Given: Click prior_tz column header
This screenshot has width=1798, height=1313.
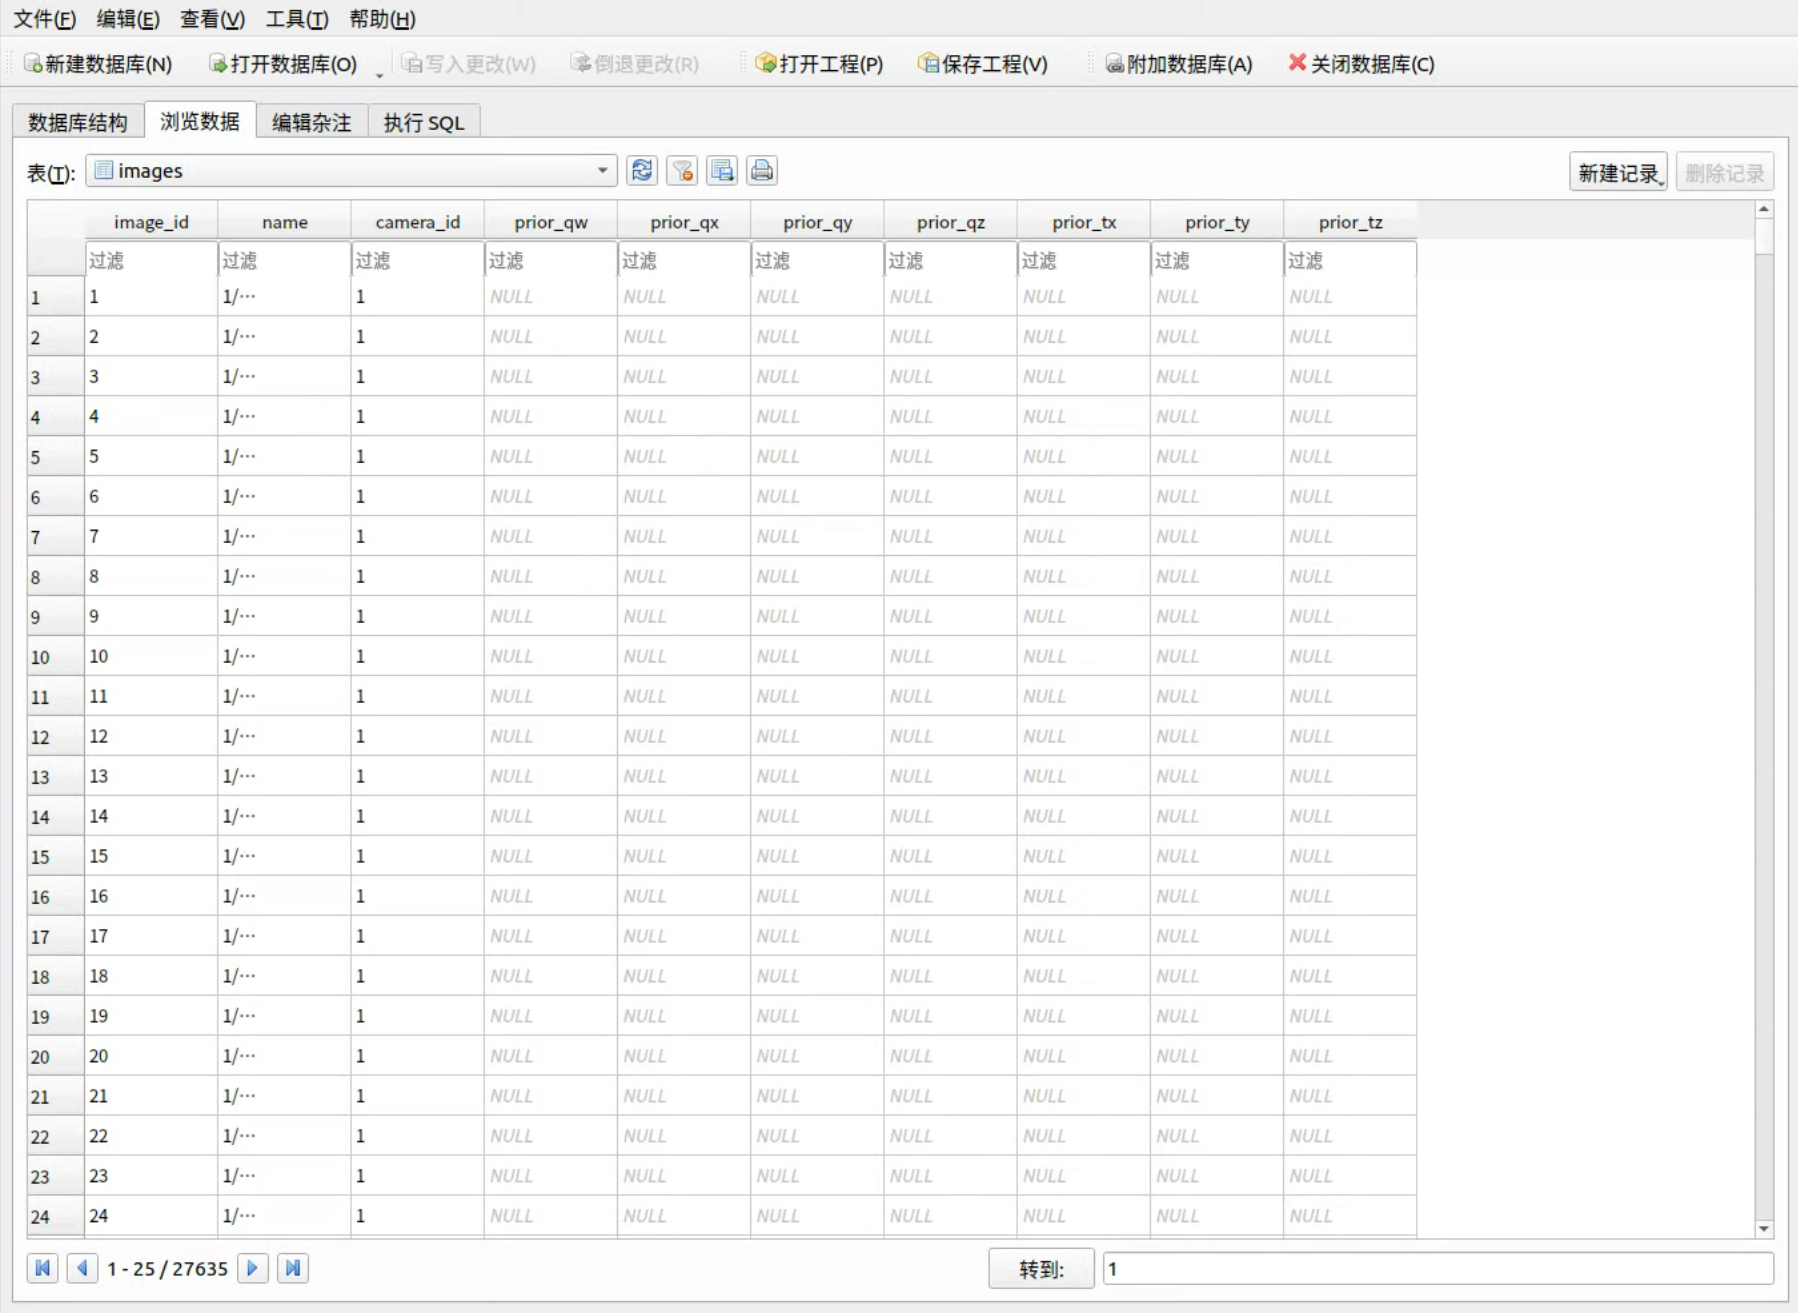Looking at the screenshot, I should coord(1350,221).
